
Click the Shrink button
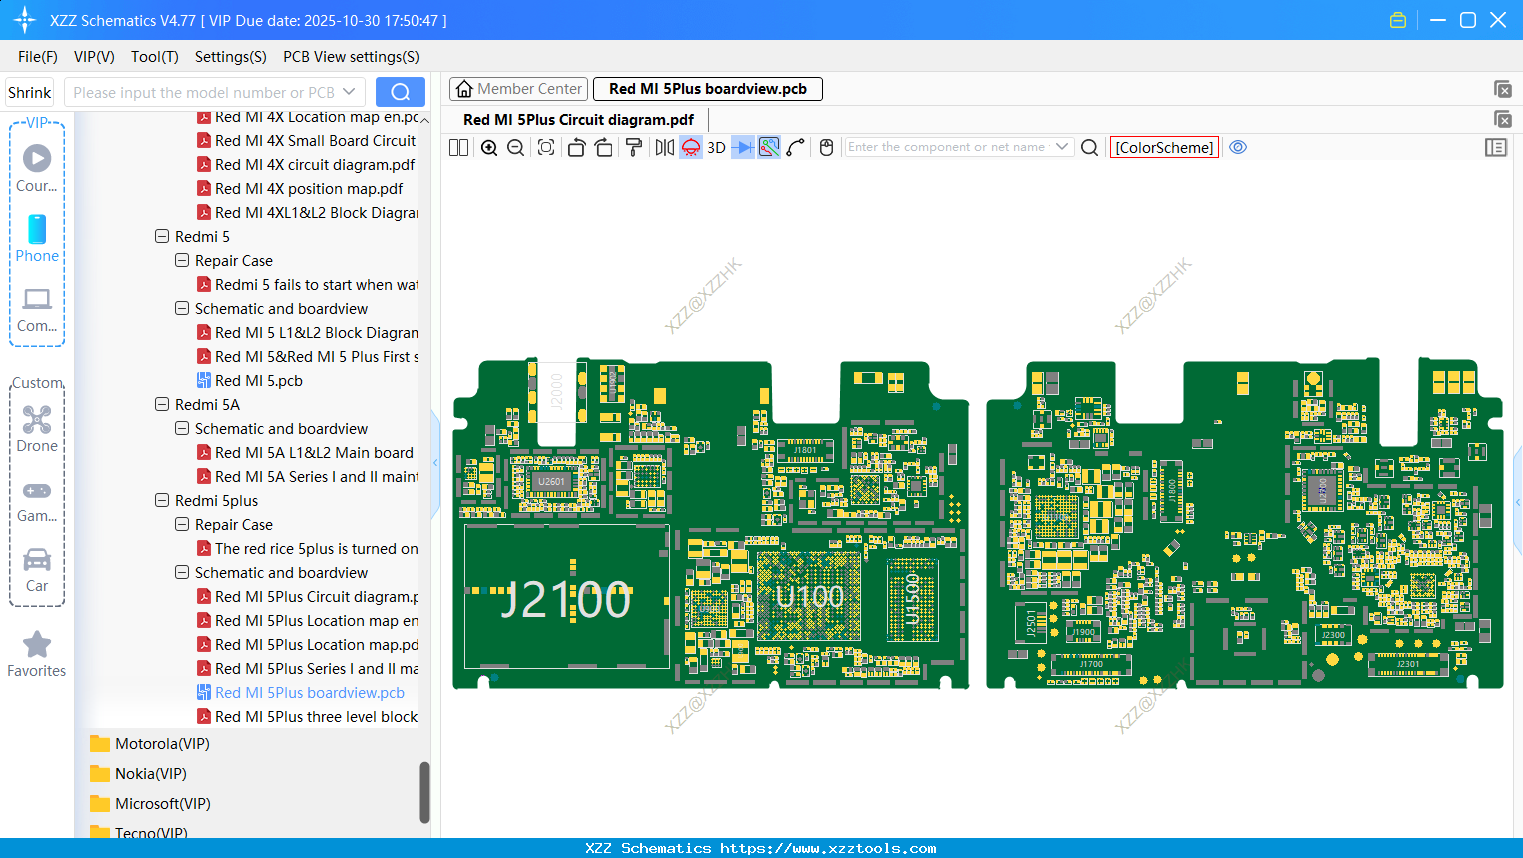[x=30, y=92]
